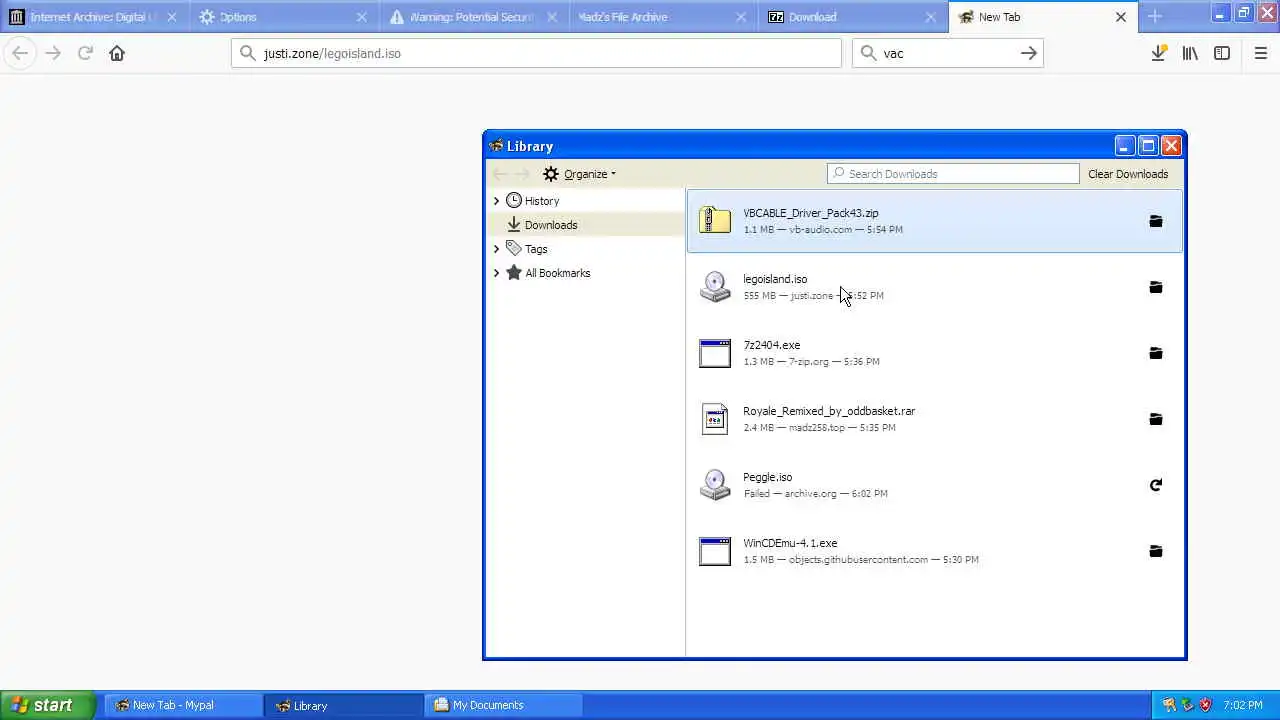Go to the browser home page
The width and height of the screenshot is (1280, 720).
tap(117, 53)
